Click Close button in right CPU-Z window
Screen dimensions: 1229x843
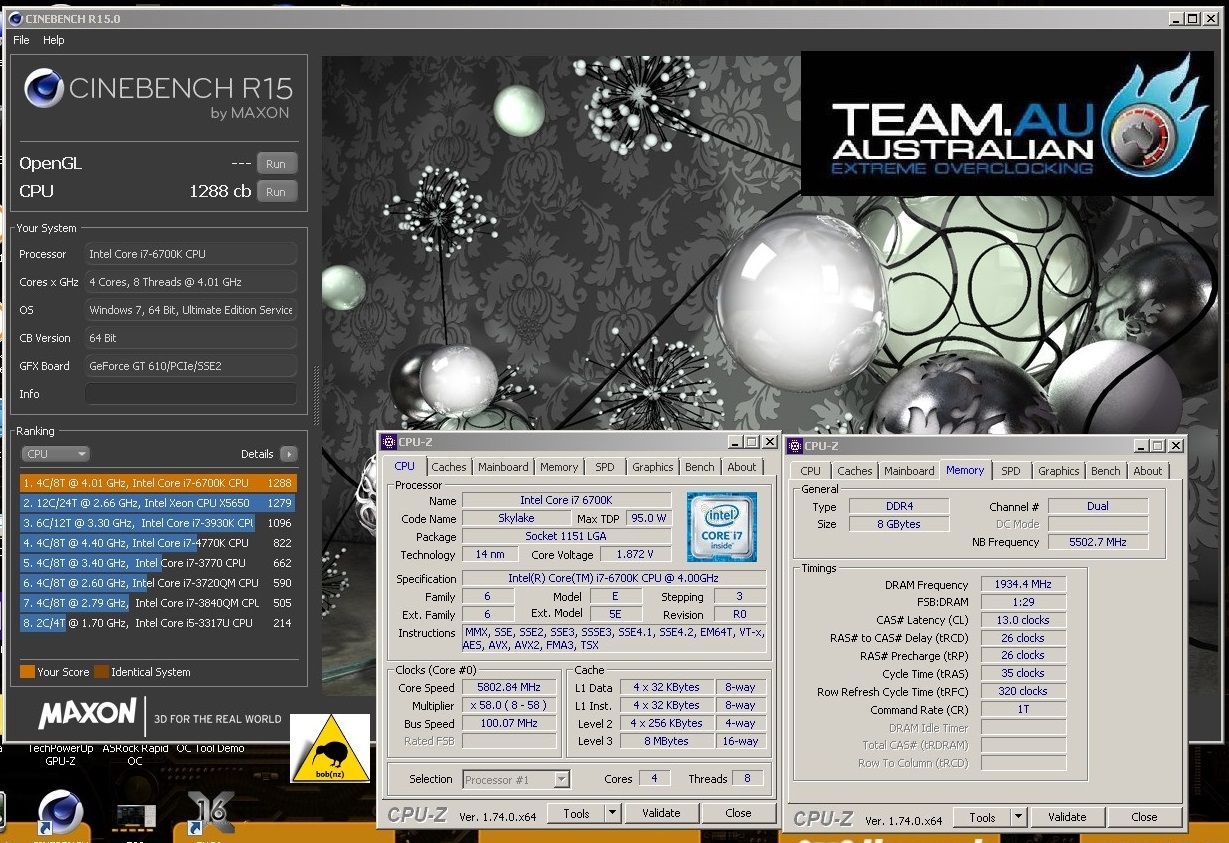tap(1144, 817)
